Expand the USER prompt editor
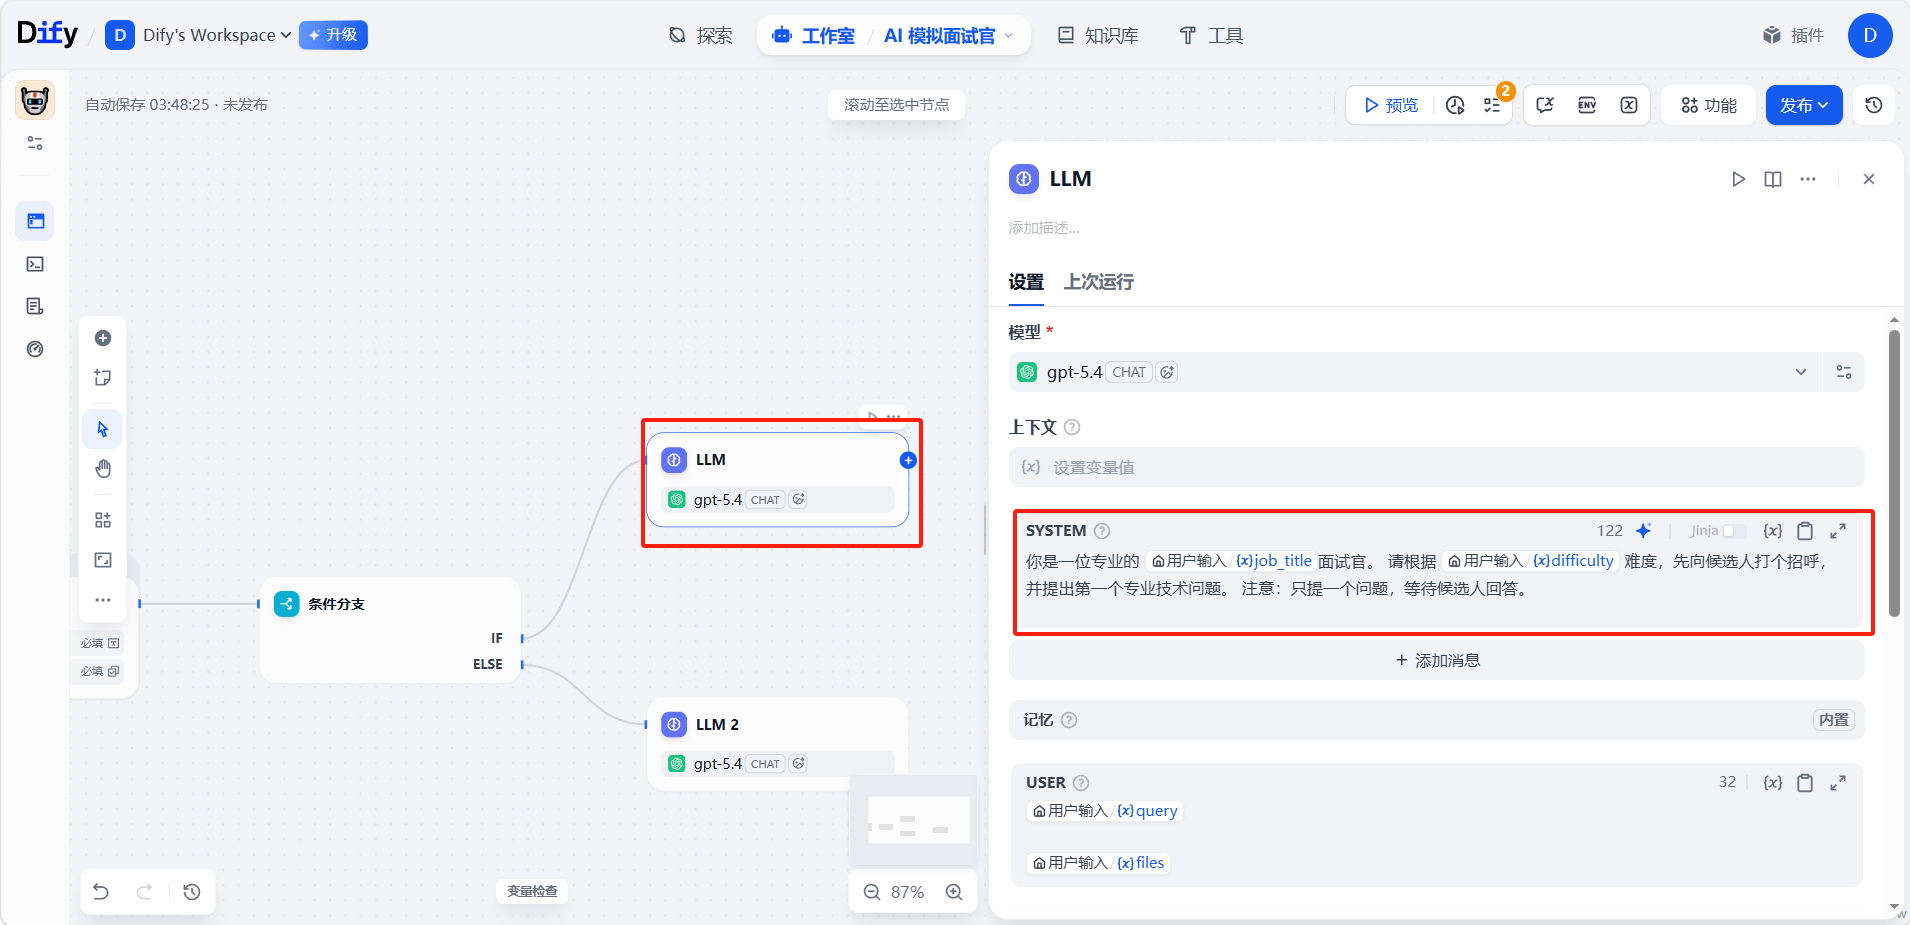The height and width of the screenshot is (925, 1910). click(1838, 783)
